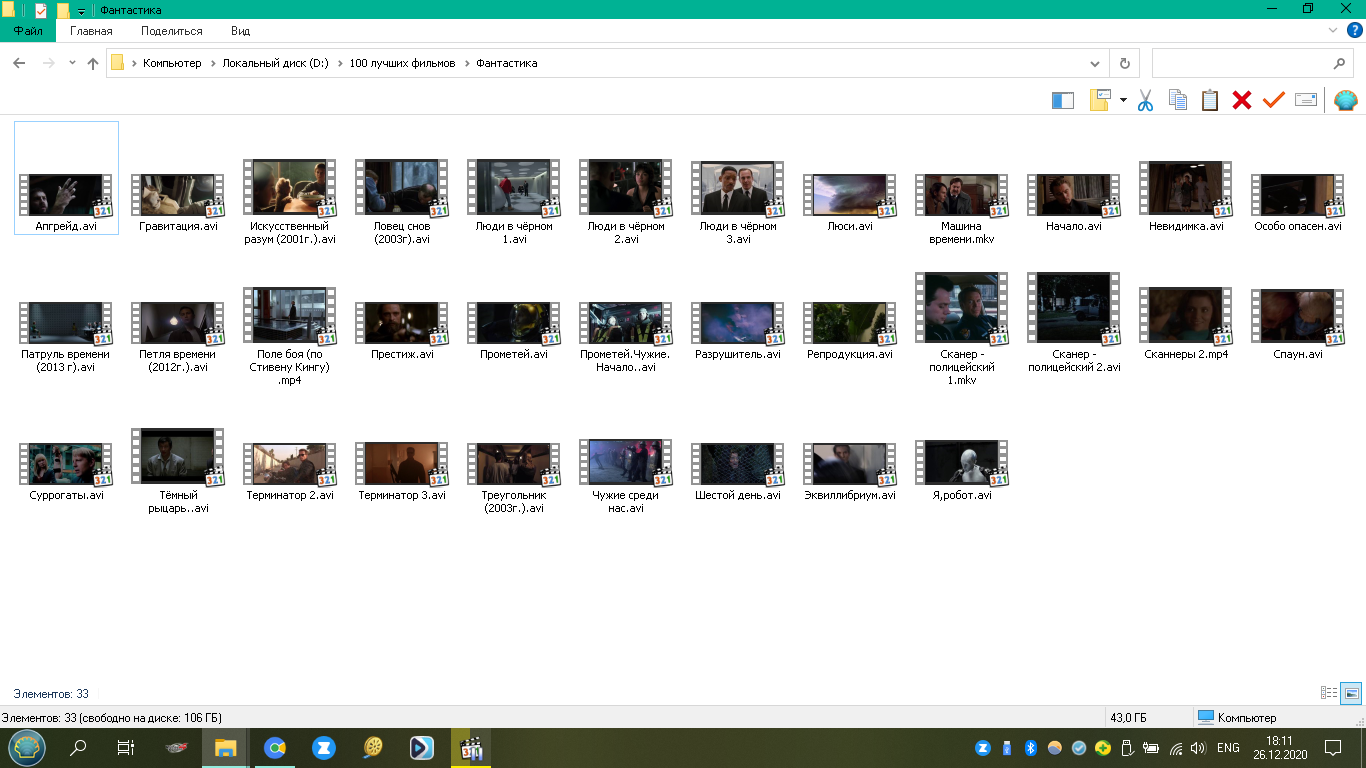Open the recent locations dropdown arrow

coord(72,63)
